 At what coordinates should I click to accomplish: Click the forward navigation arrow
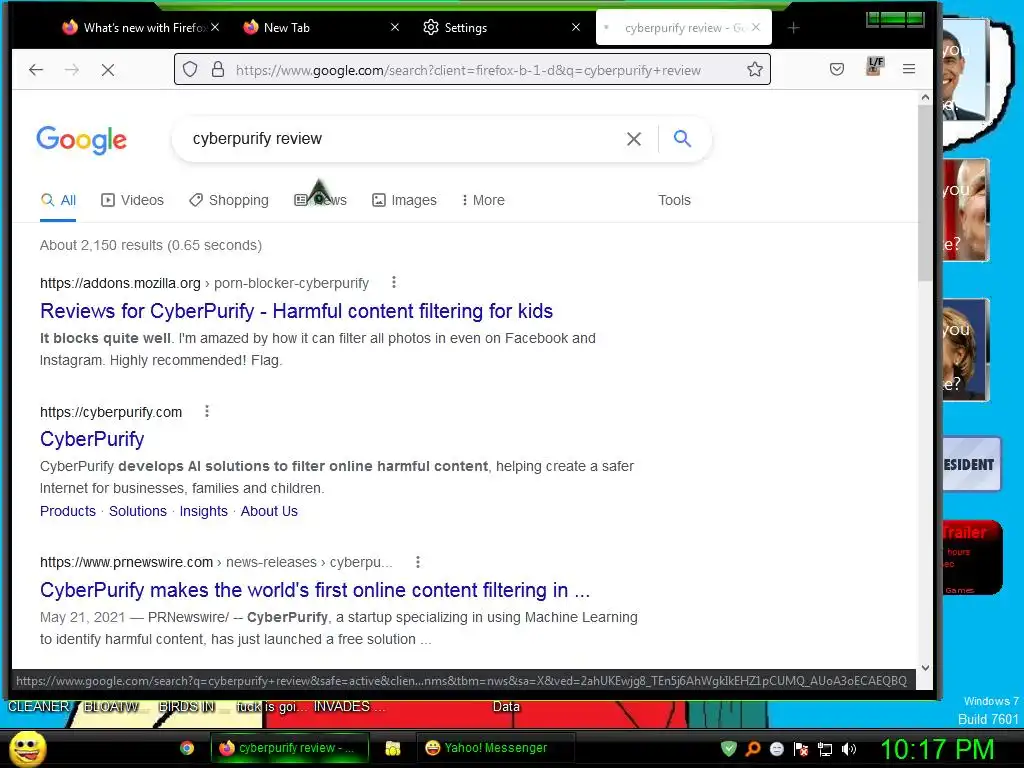tap(72, 69)
